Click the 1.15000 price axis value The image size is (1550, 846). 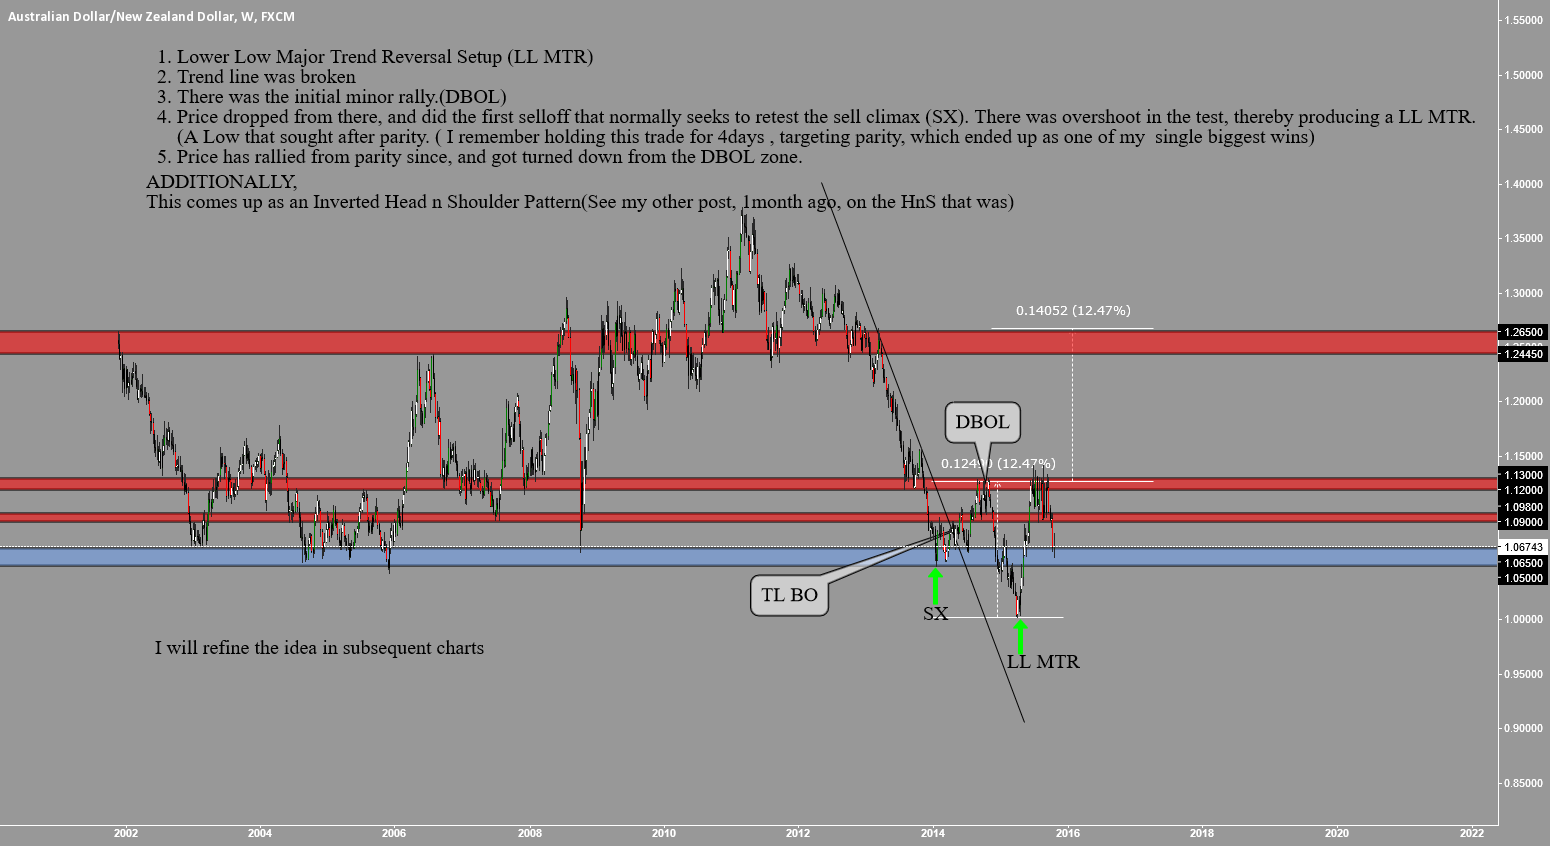click(x=1523, y=456)
